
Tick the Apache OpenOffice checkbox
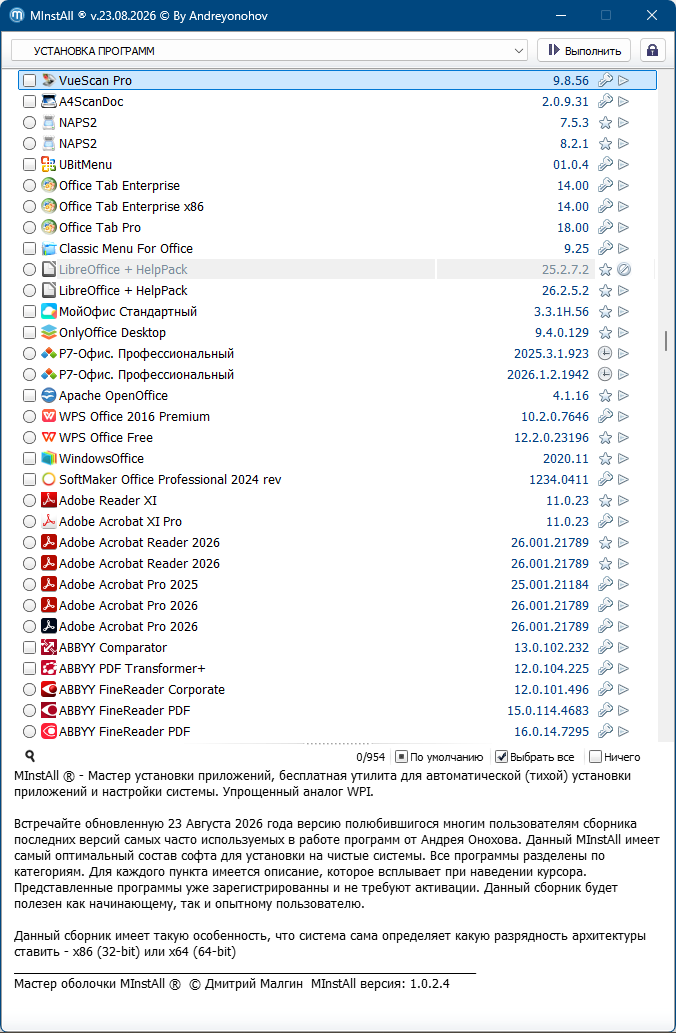29,395
